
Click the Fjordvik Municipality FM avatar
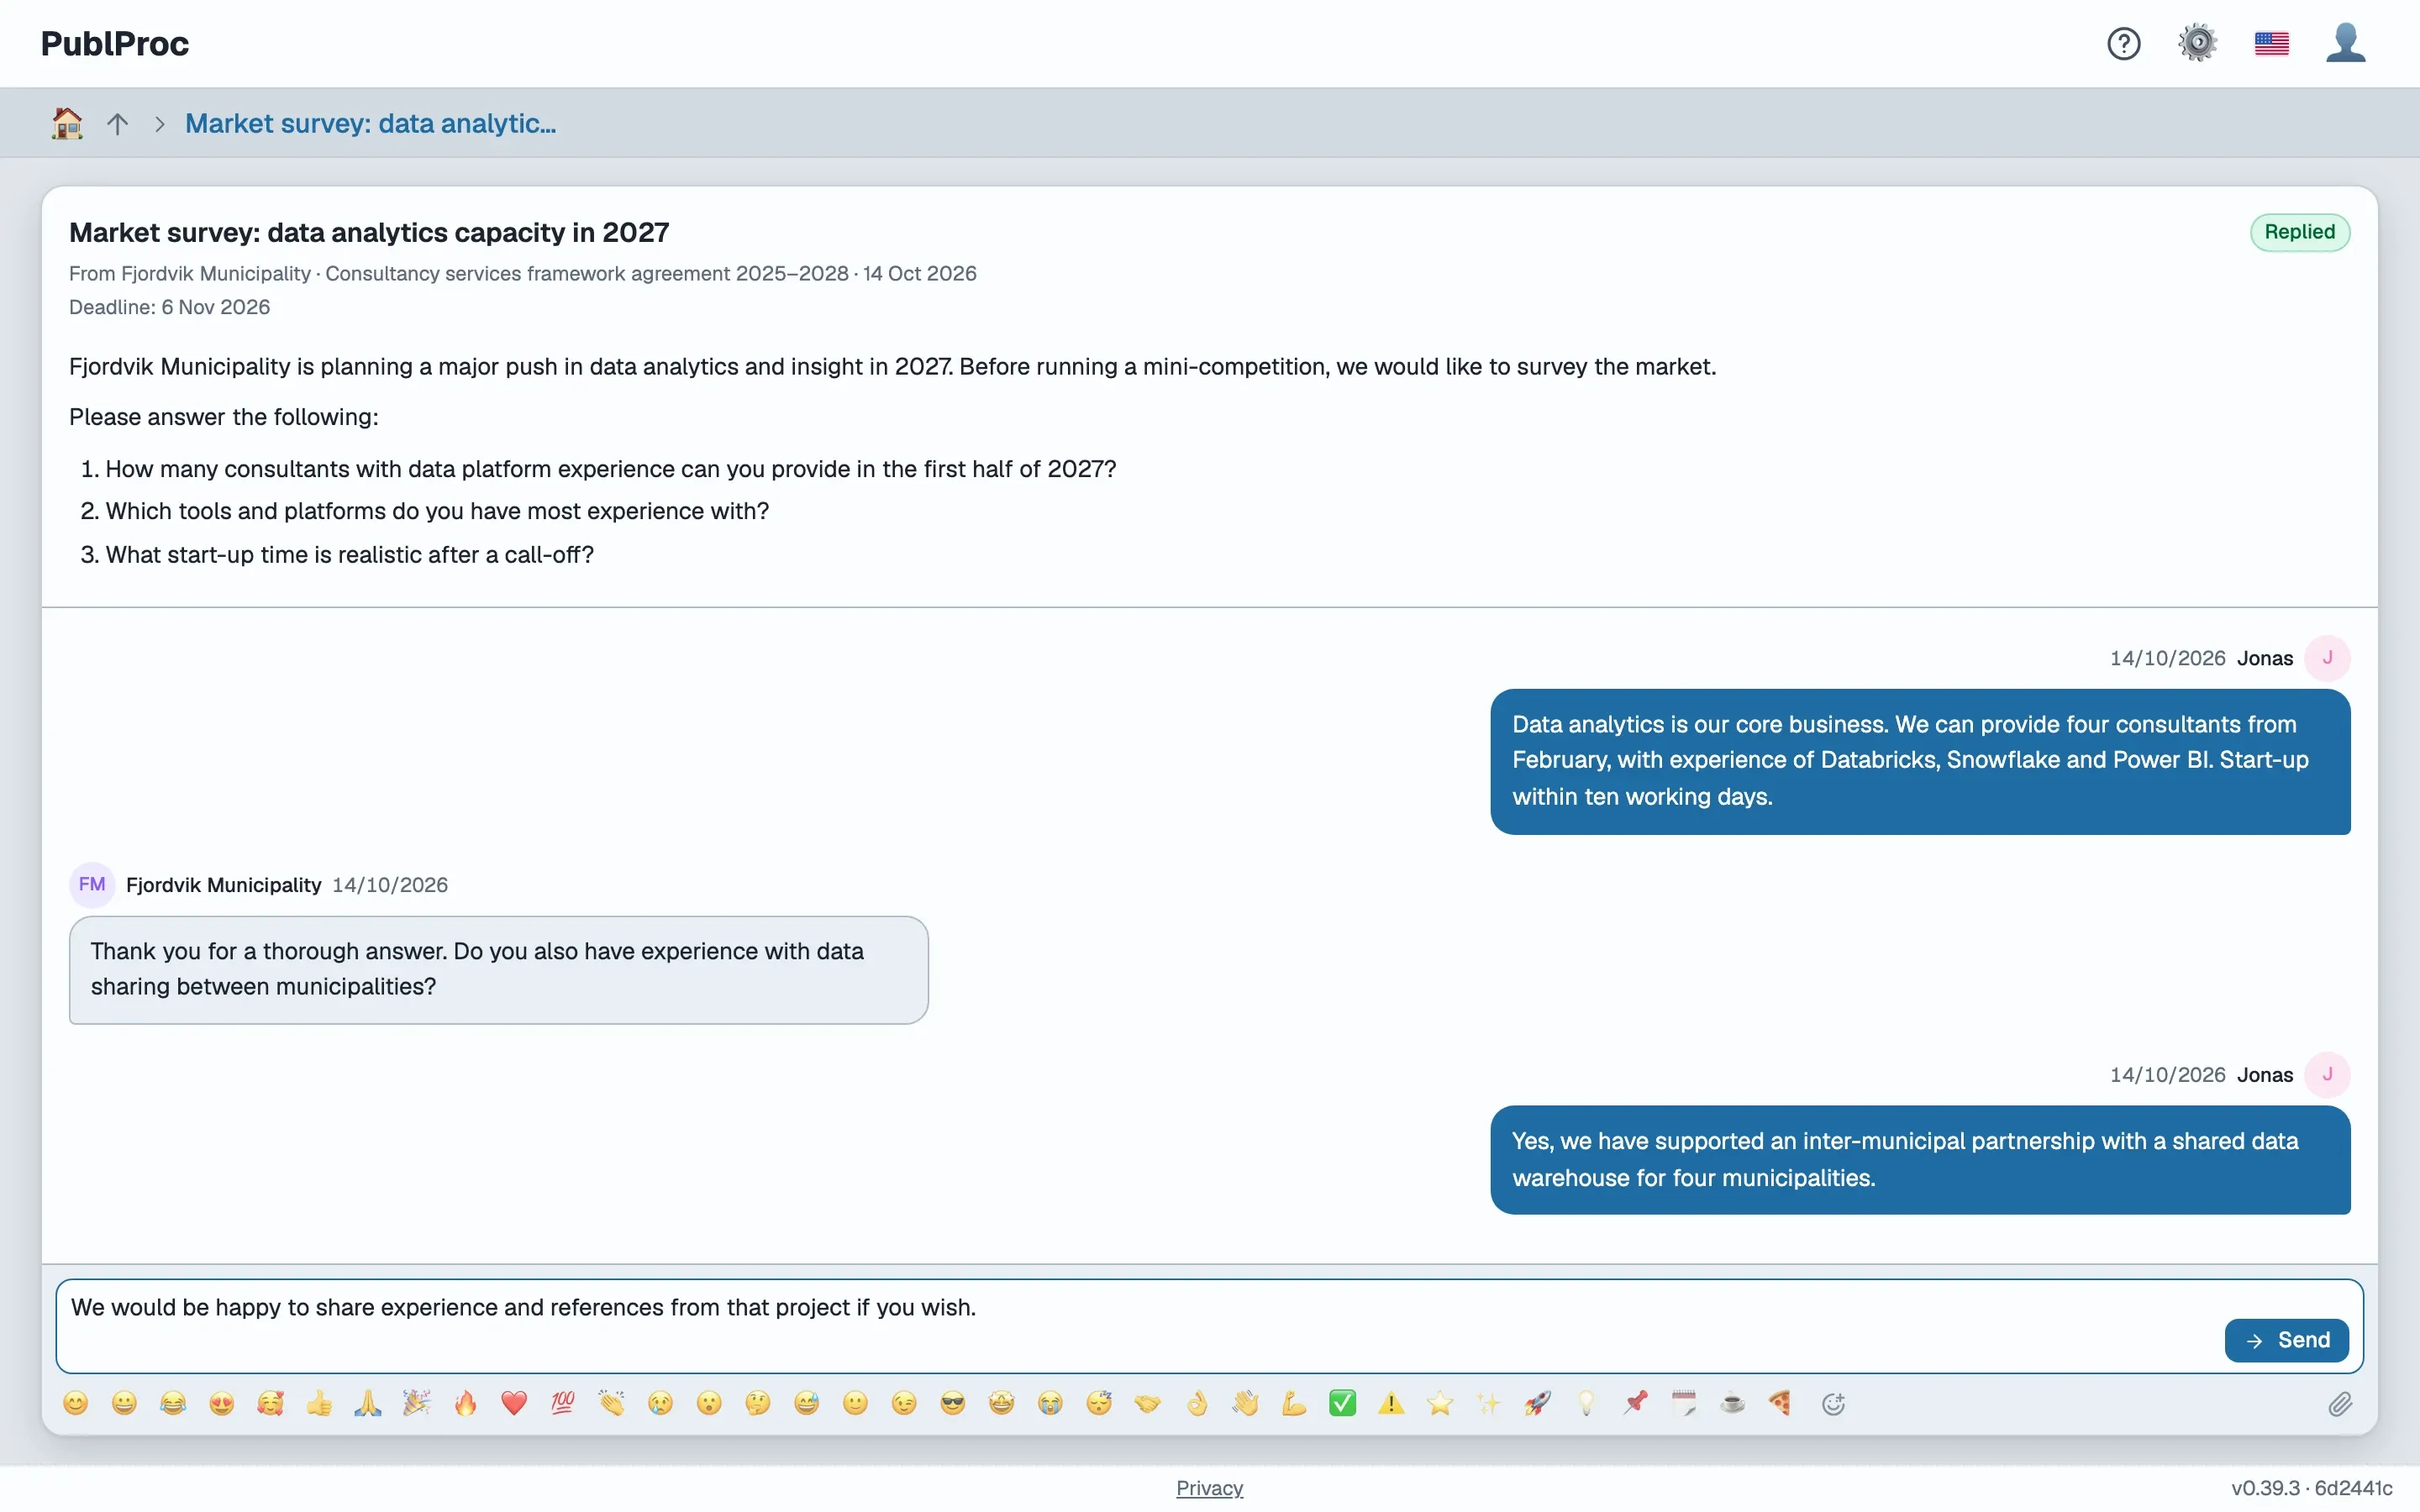pyautogui.click(x=92, y=885)
